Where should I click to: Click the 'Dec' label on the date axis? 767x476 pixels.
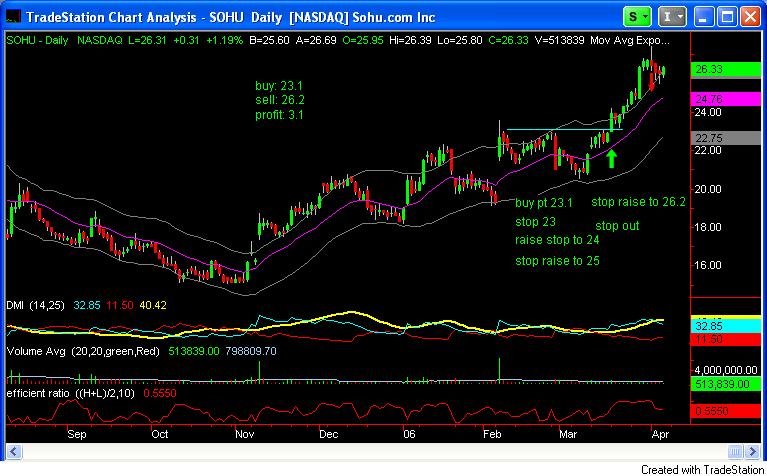point(329,434)
